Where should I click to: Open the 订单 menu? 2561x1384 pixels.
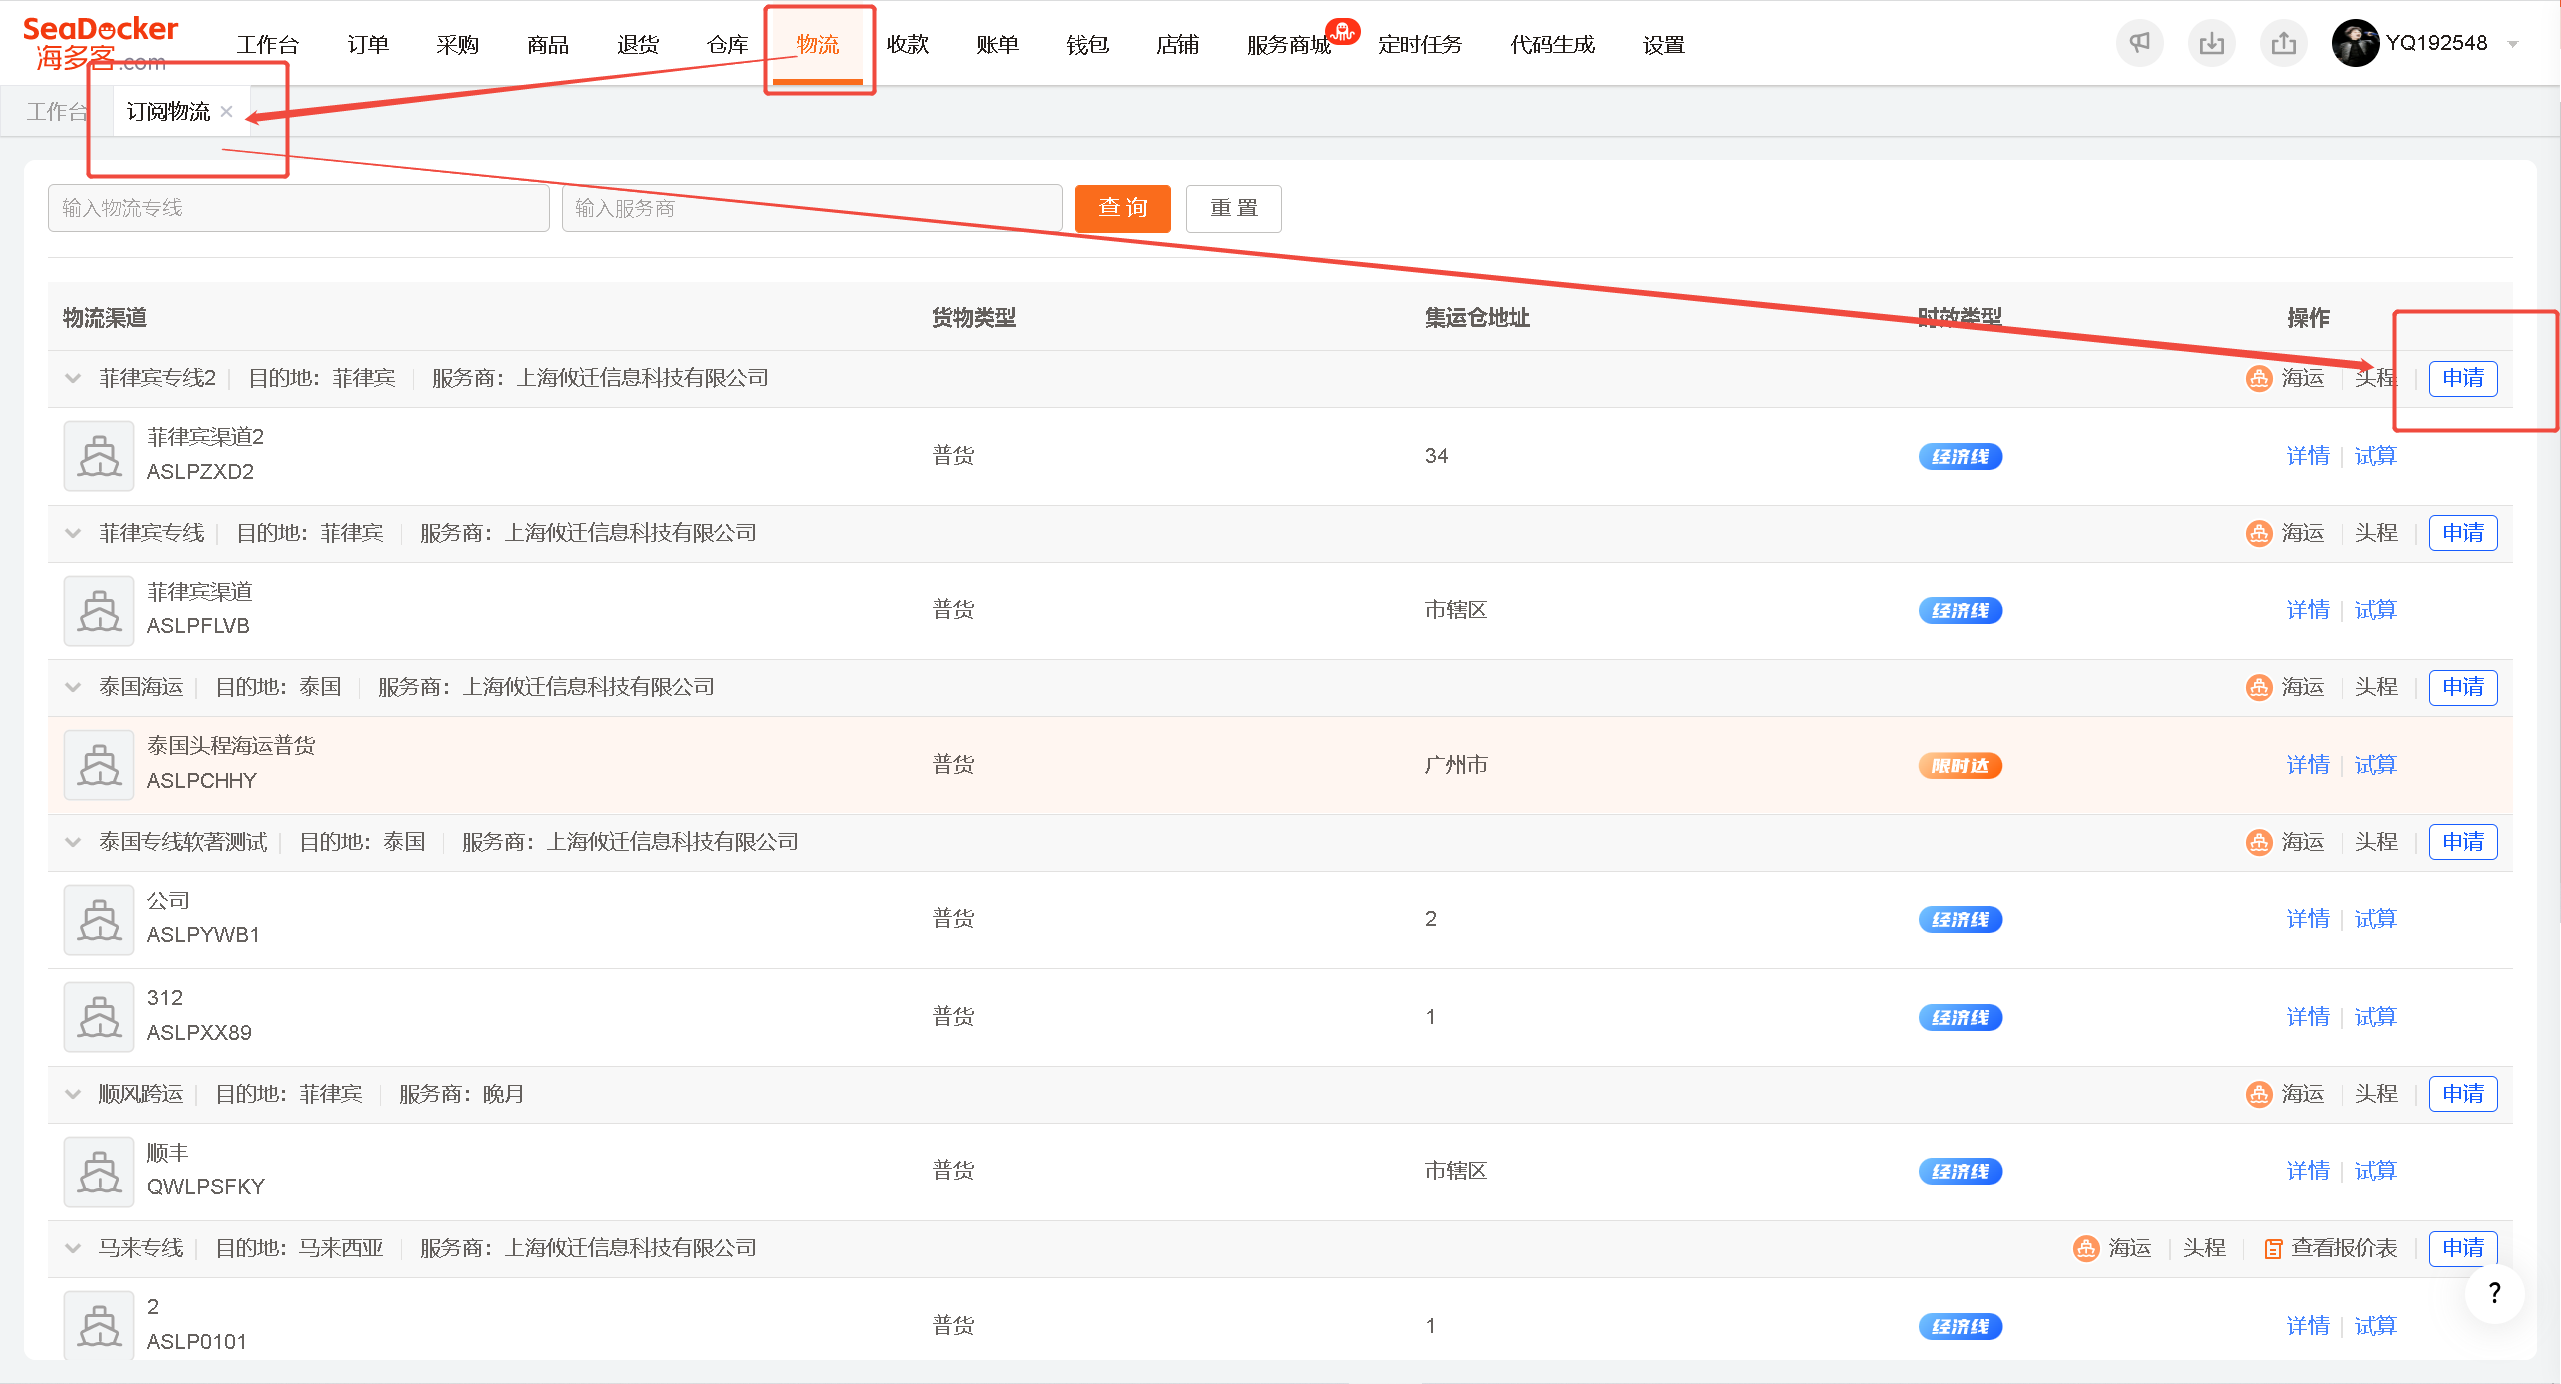[x=368, y=44]
